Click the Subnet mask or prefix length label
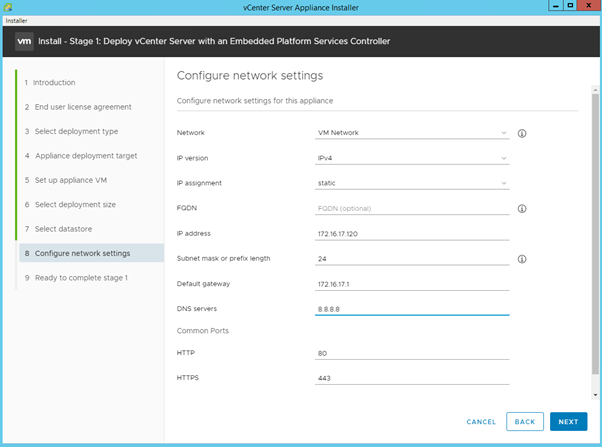The height and width of the screenshot is (447, 602). (x=223, y=258)
